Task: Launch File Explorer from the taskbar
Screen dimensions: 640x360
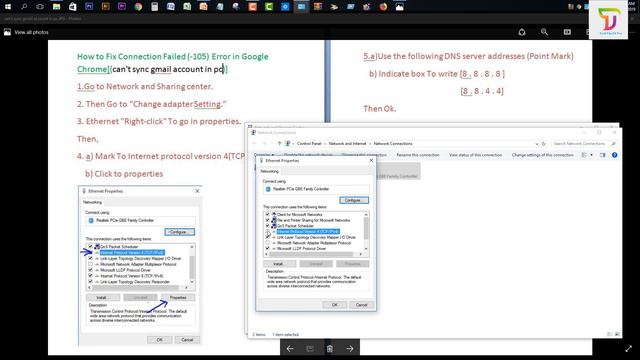Action: 56,7
